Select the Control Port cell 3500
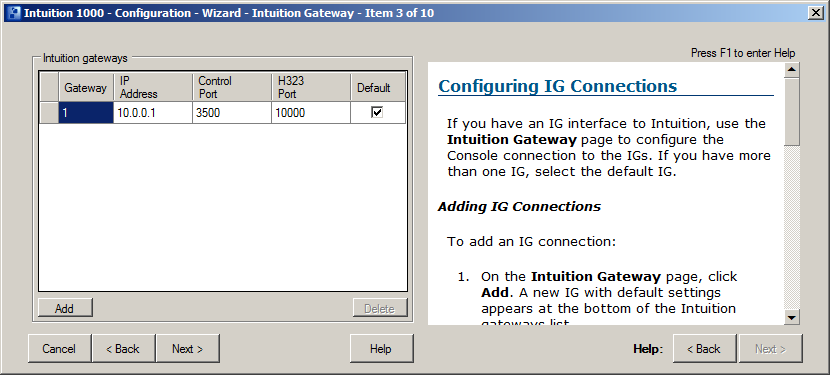This screenshot has width=830, height=375. pyautogui.click(x=232, y=113)
